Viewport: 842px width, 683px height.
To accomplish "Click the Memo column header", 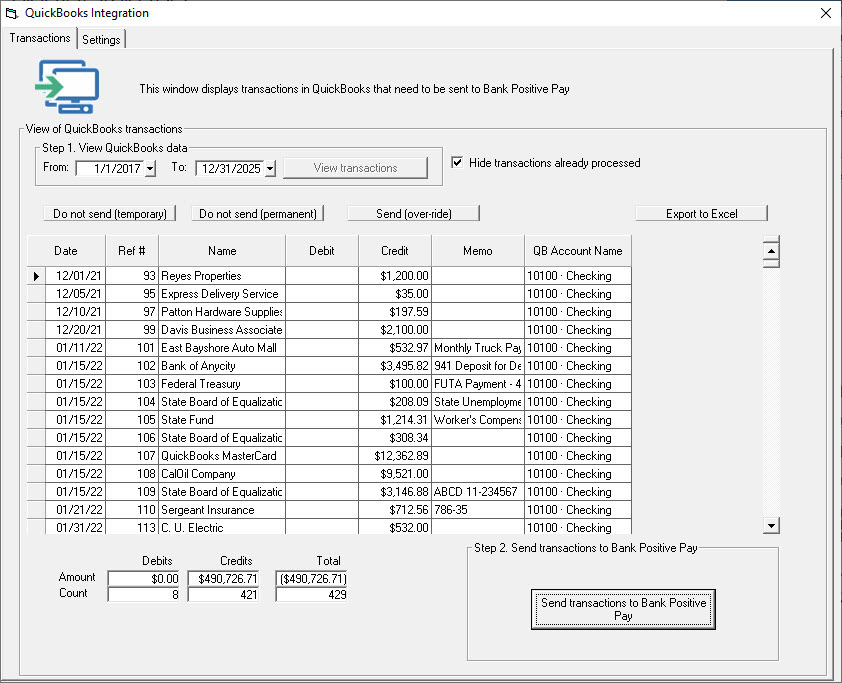I will 477,251.
